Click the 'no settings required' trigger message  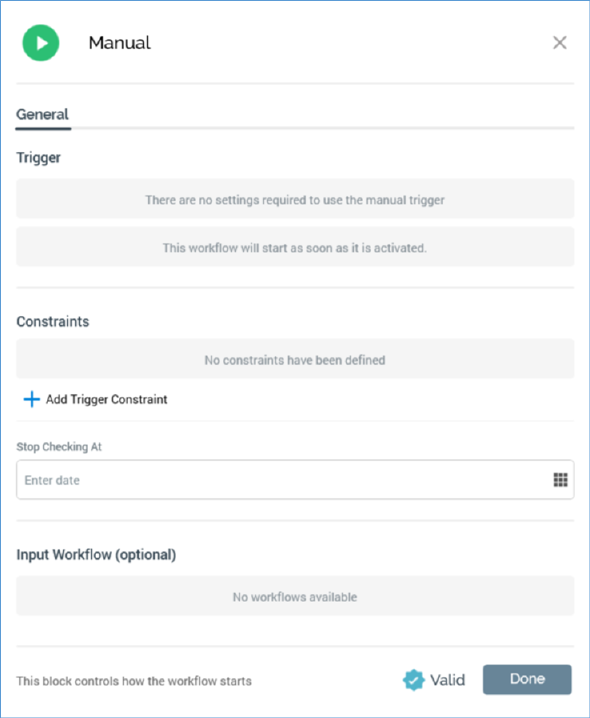(x=295, y=199)
